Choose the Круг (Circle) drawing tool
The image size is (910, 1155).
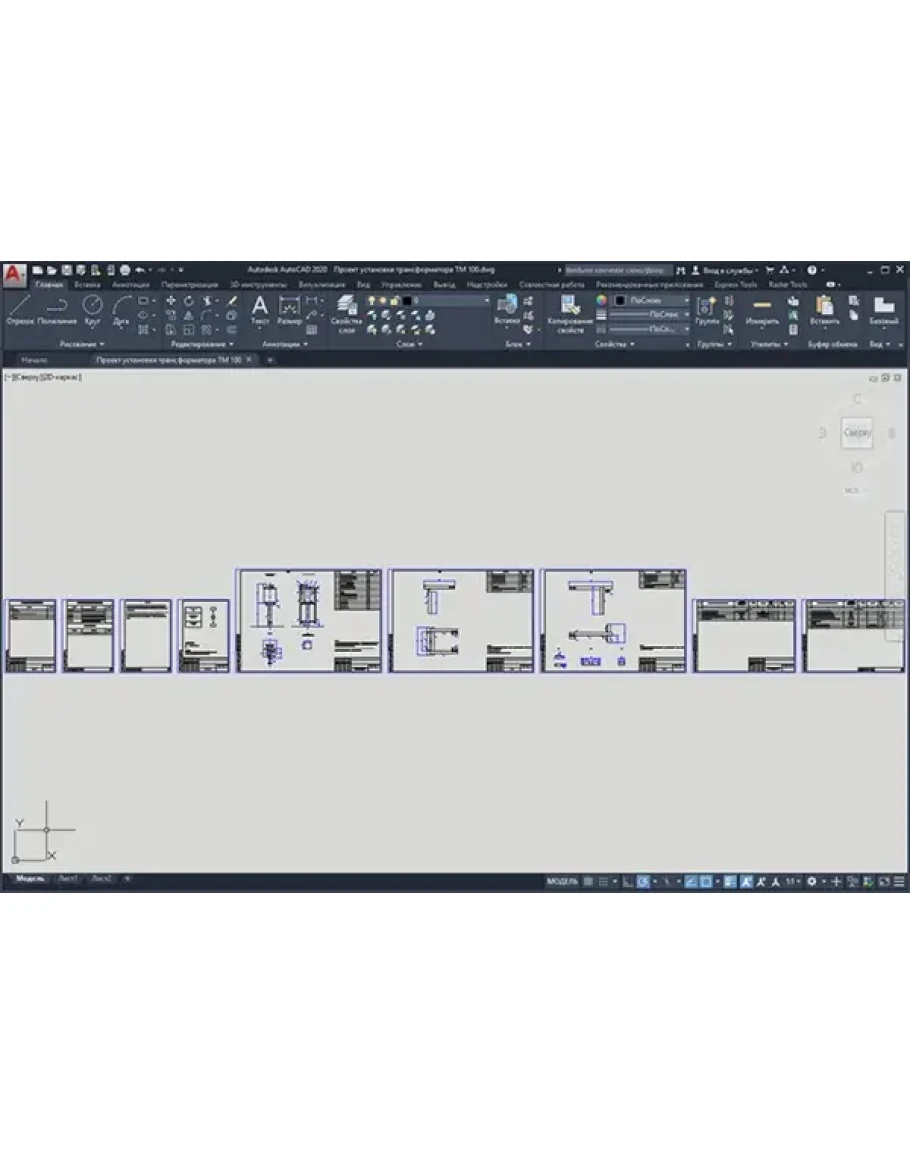(92, 306)
